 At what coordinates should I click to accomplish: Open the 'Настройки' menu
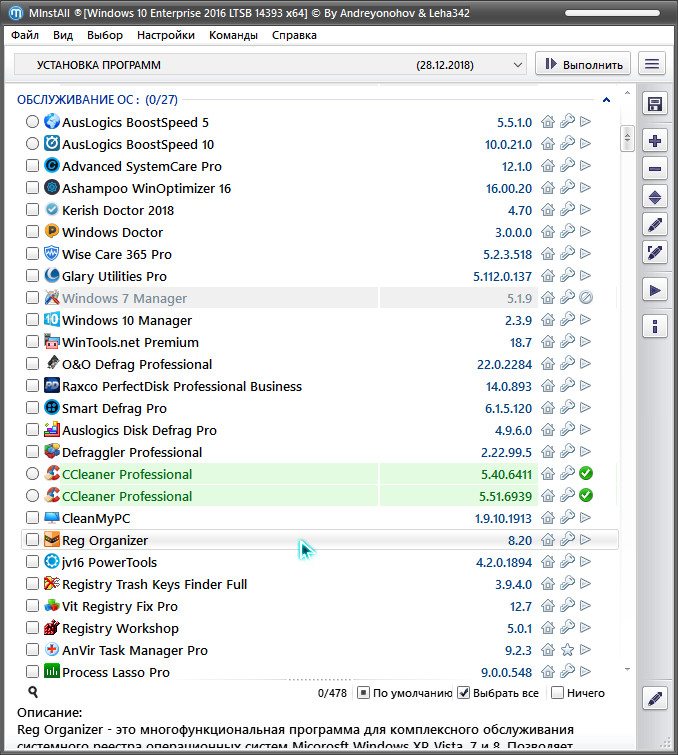(166, 35)
